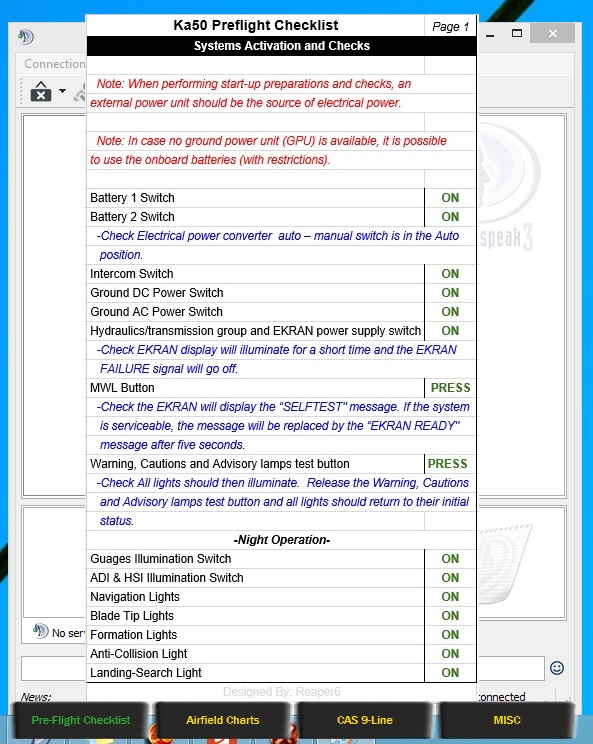Click the 'Ka50 Preflight Checklist' title
Image resolution: width=593 pixels, height=744 pixels.
(256, 25)
